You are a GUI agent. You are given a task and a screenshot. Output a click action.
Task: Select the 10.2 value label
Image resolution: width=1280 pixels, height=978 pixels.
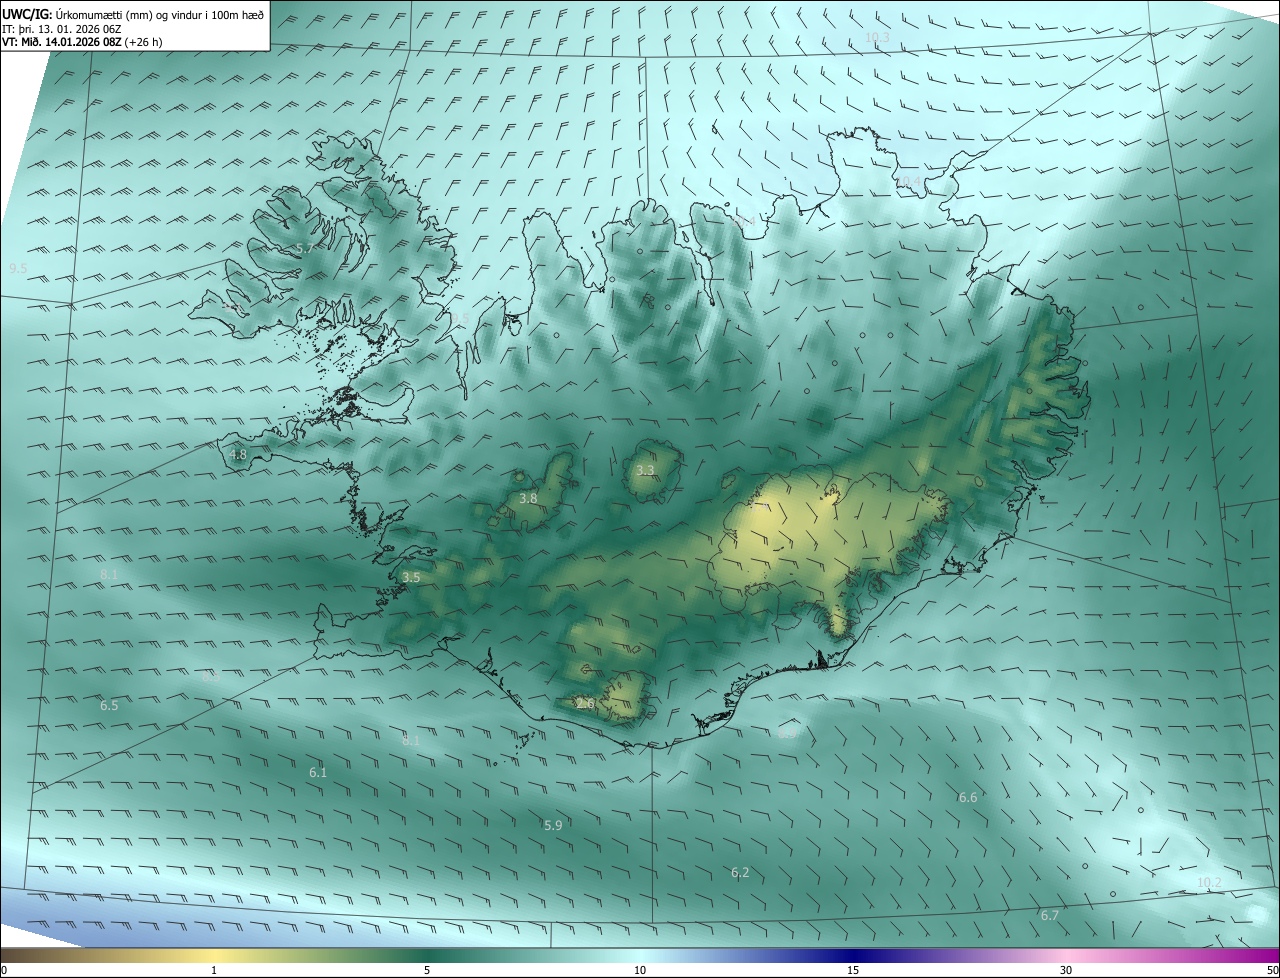pos(1209,883)
